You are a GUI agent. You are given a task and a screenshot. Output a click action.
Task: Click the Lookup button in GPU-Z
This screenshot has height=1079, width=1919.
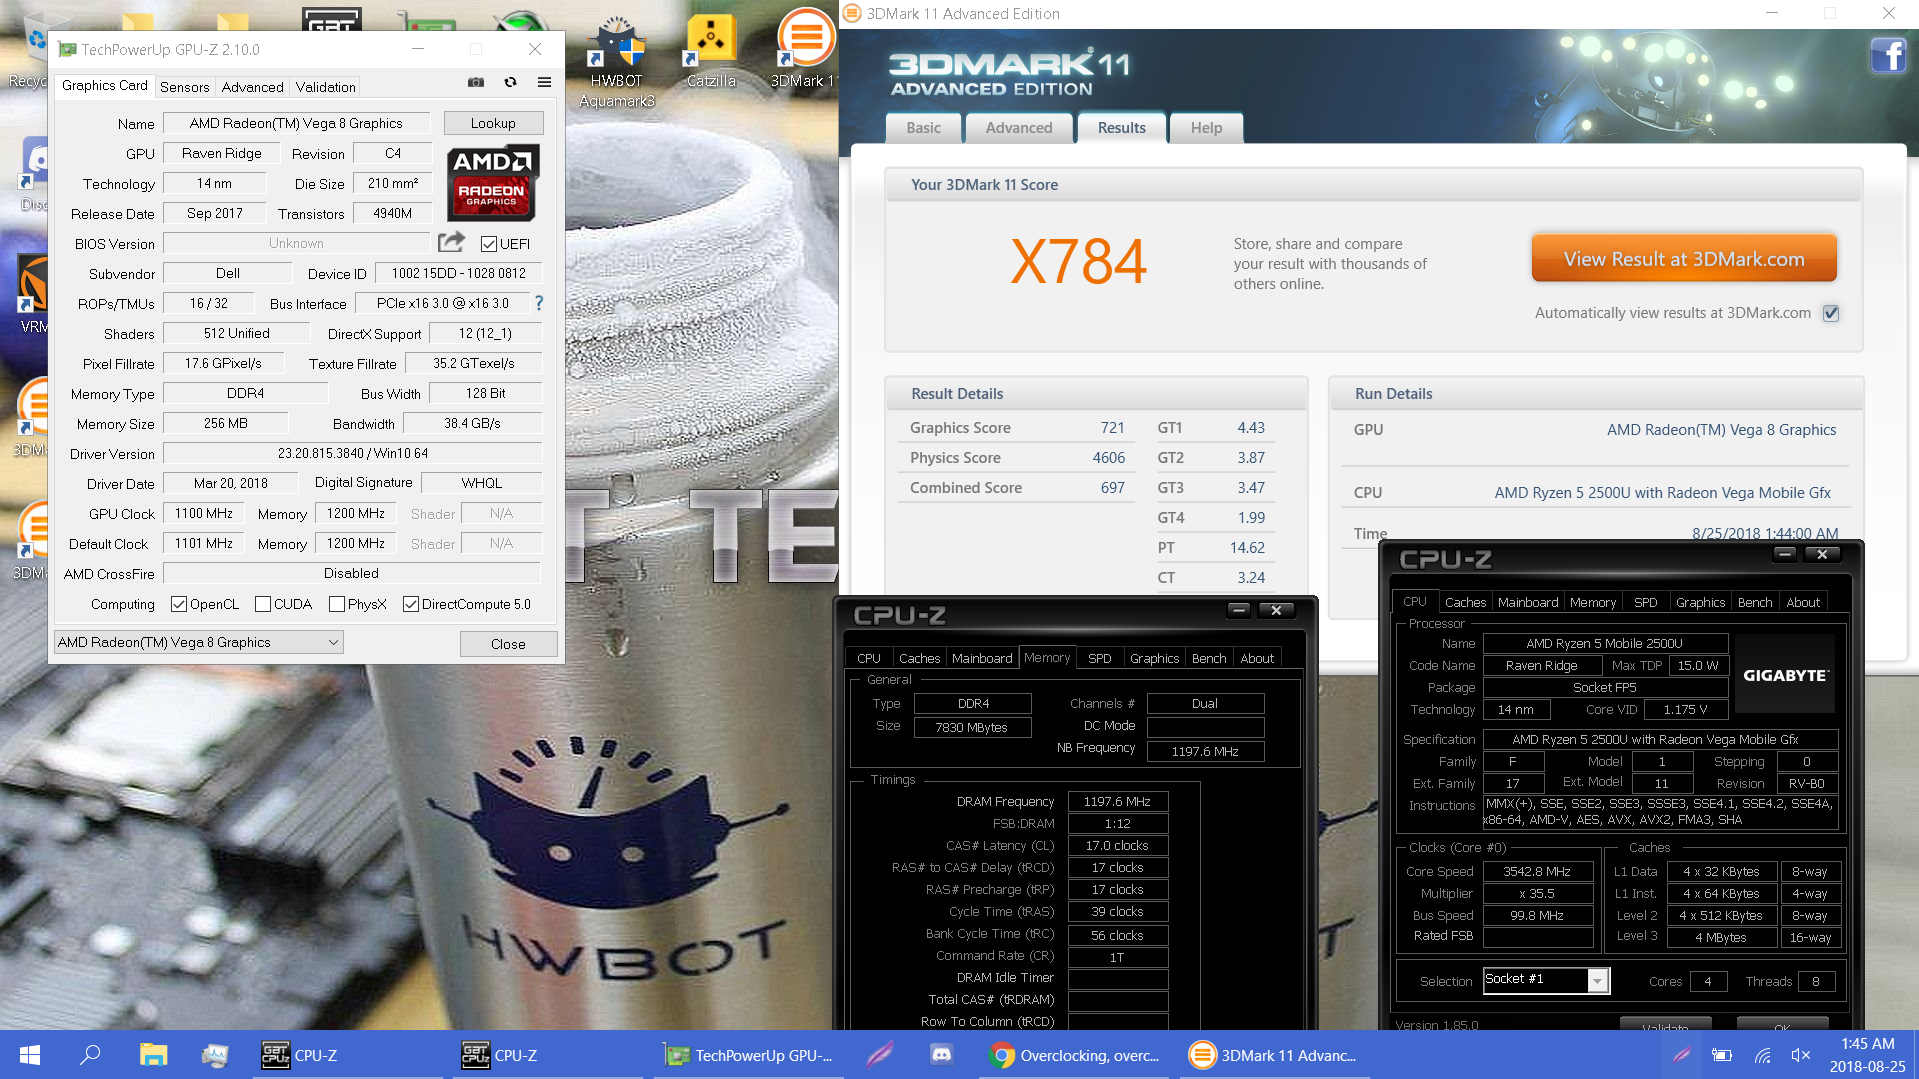[x=493, y=123]
